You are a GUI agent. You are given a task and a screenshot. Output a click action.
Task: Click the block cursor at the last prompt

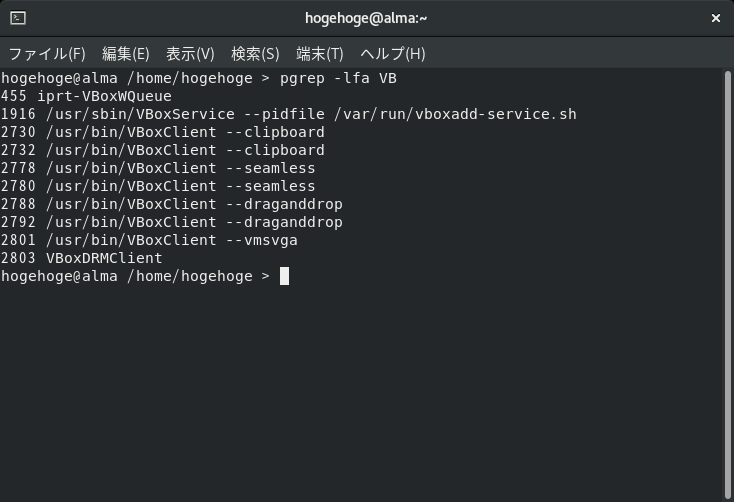pyautogui.click(x=284, y=276)
